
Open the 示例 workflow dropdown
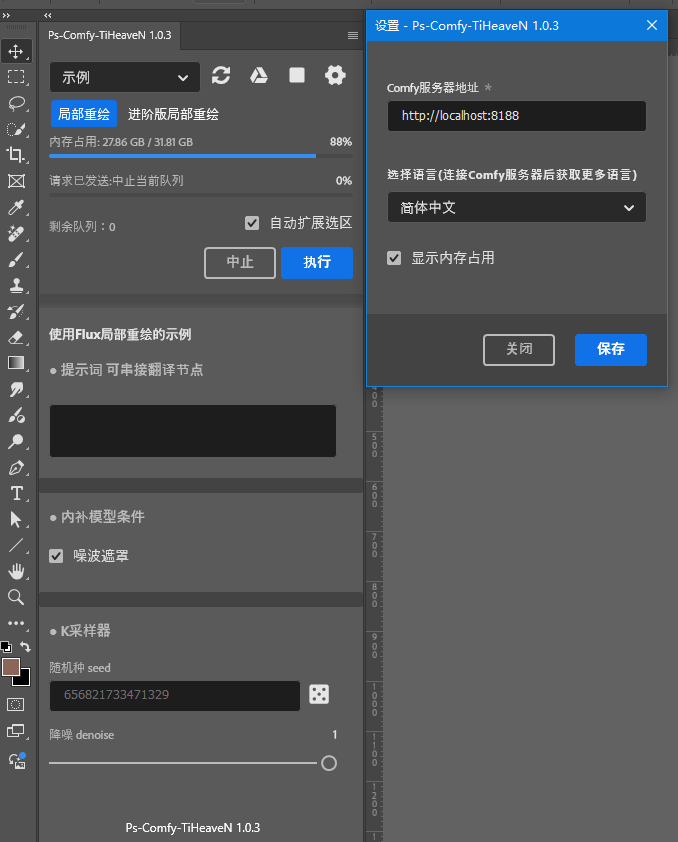pyautogui.click(x=125, y=77)
